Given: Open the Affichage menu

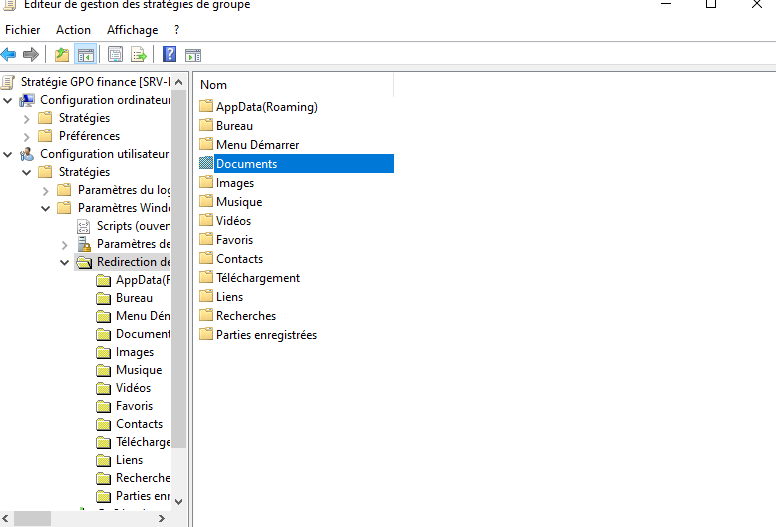Looking at the screenshot, I should (132, 30).
